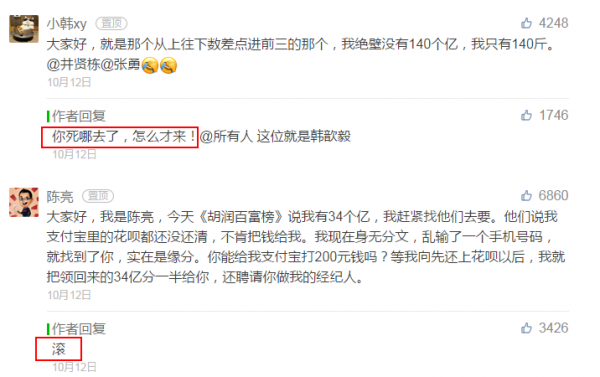Like the author reply with 3426 likes
This screenshot has width=600, height=377.
526,328
